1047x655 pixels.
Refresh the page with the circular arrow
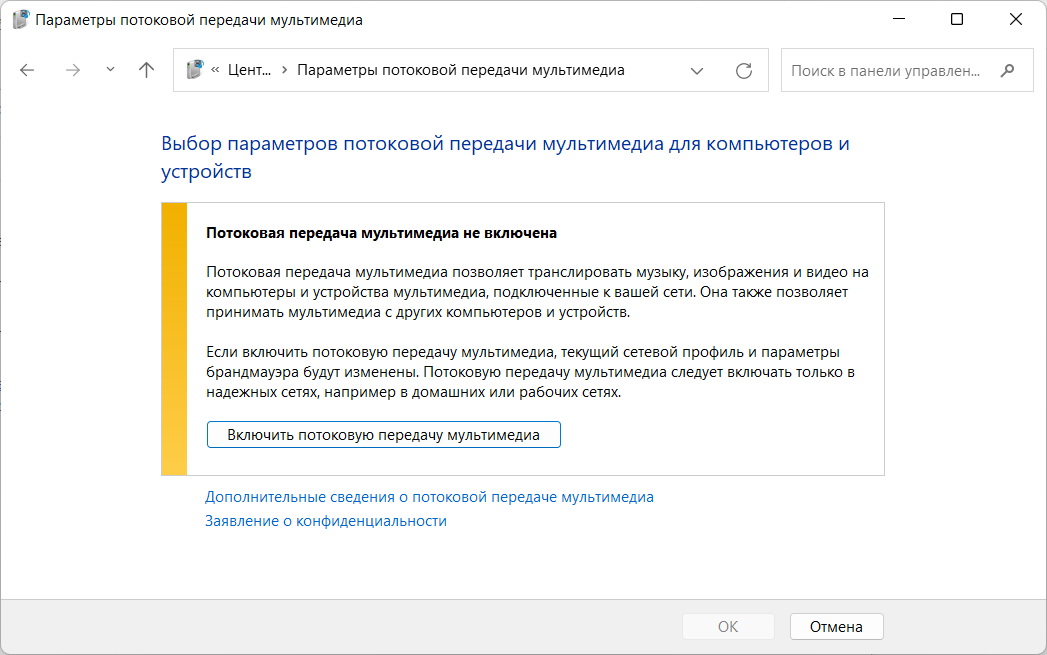(x=744, y=70)
